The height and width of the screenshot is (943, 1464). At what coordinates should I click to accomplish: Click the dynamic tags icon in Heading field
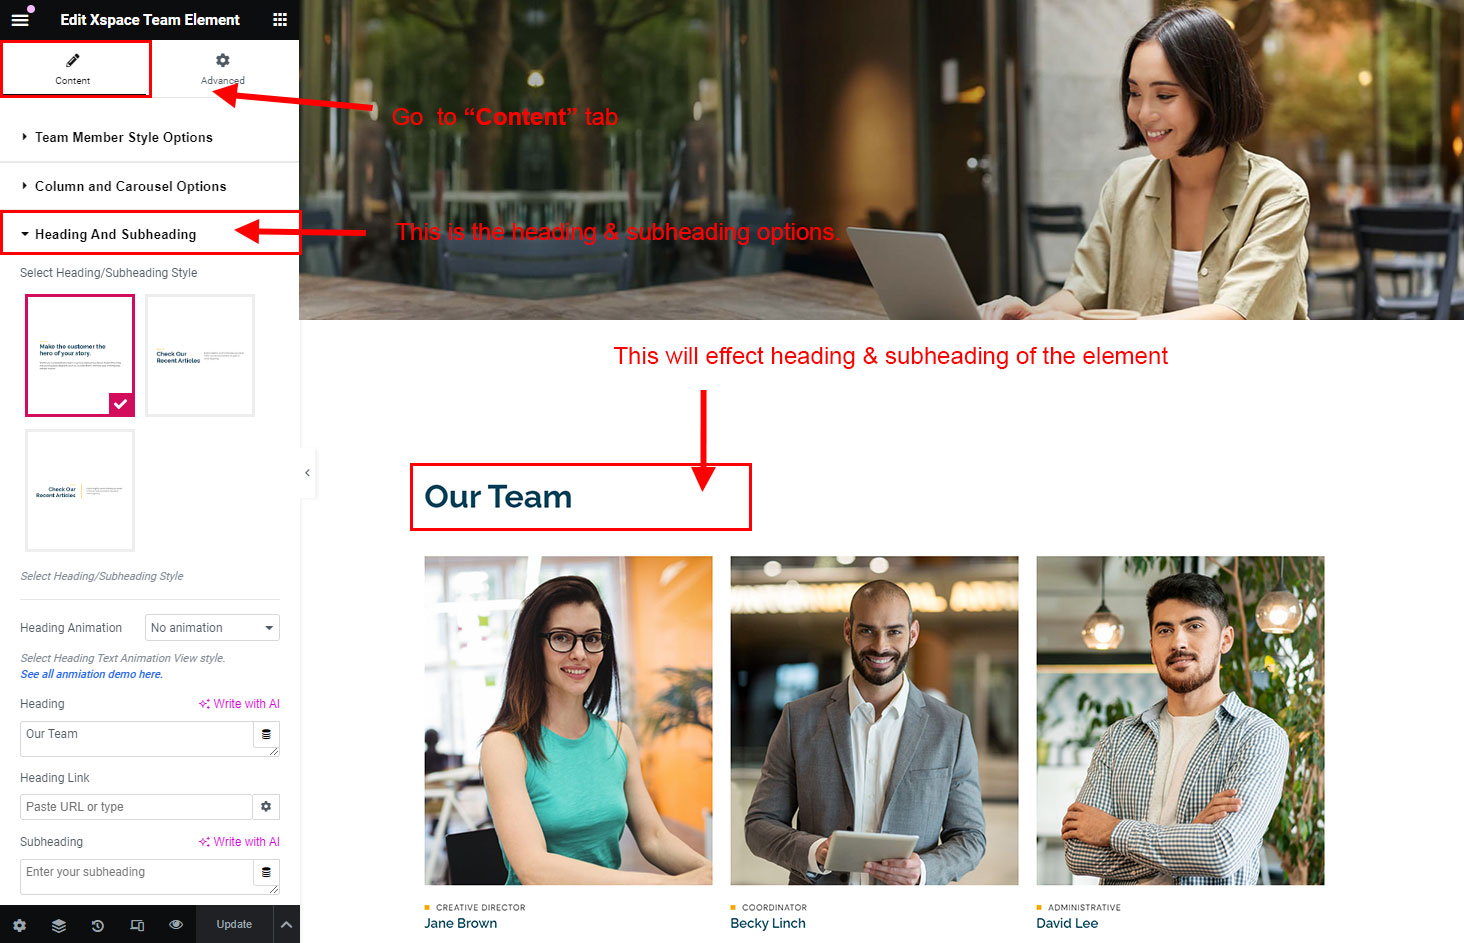(266, 734)
